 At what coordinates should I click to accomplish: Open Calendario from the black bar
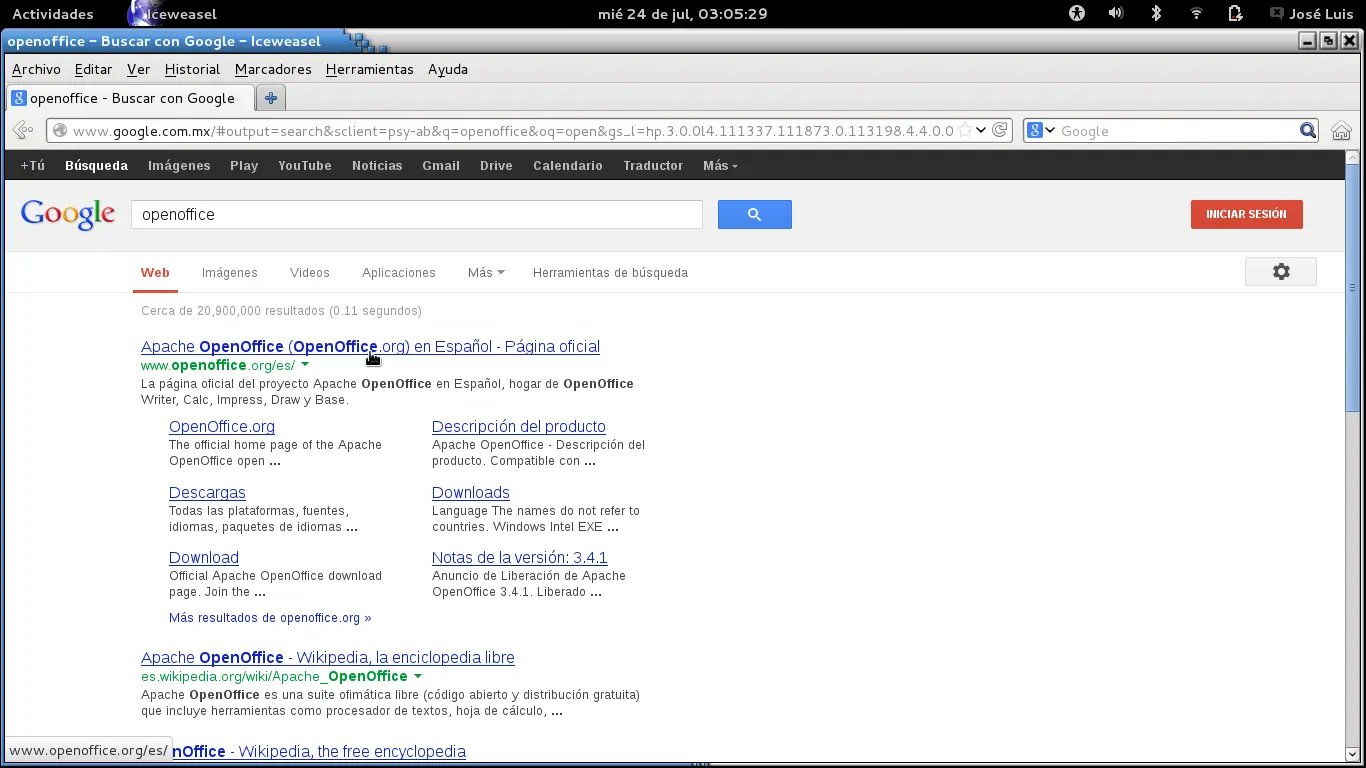click(567, 166)
